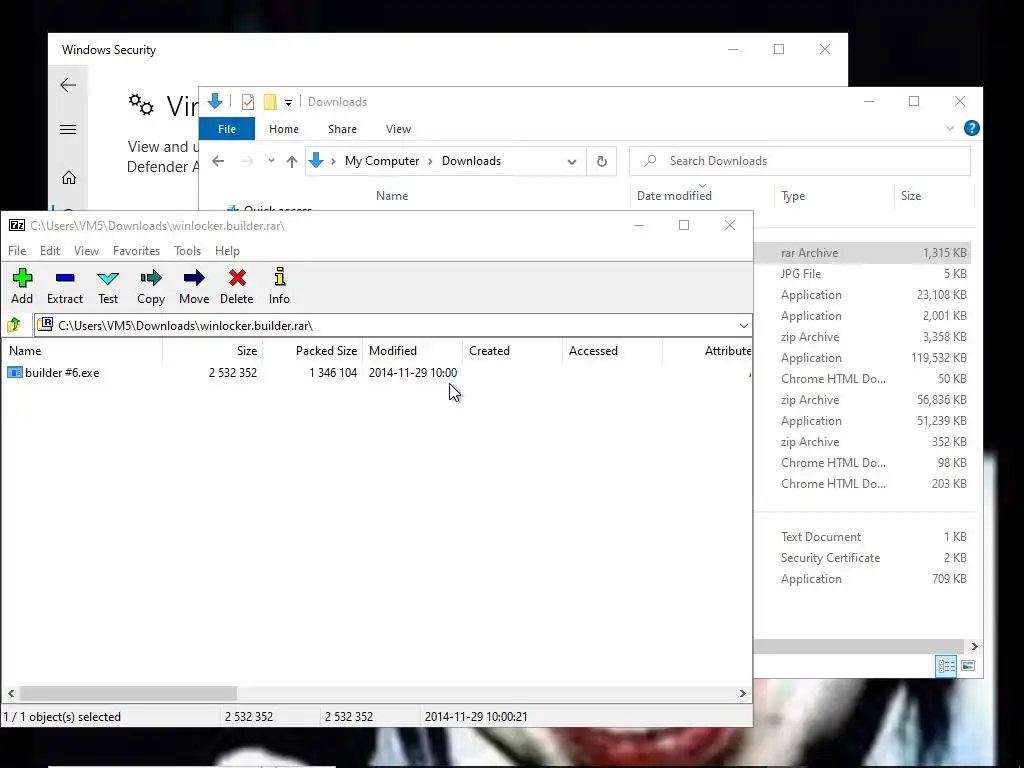Open the Tools menu in 7-Zip
This screenshot has width=1024, height=768.
point(187,251)
